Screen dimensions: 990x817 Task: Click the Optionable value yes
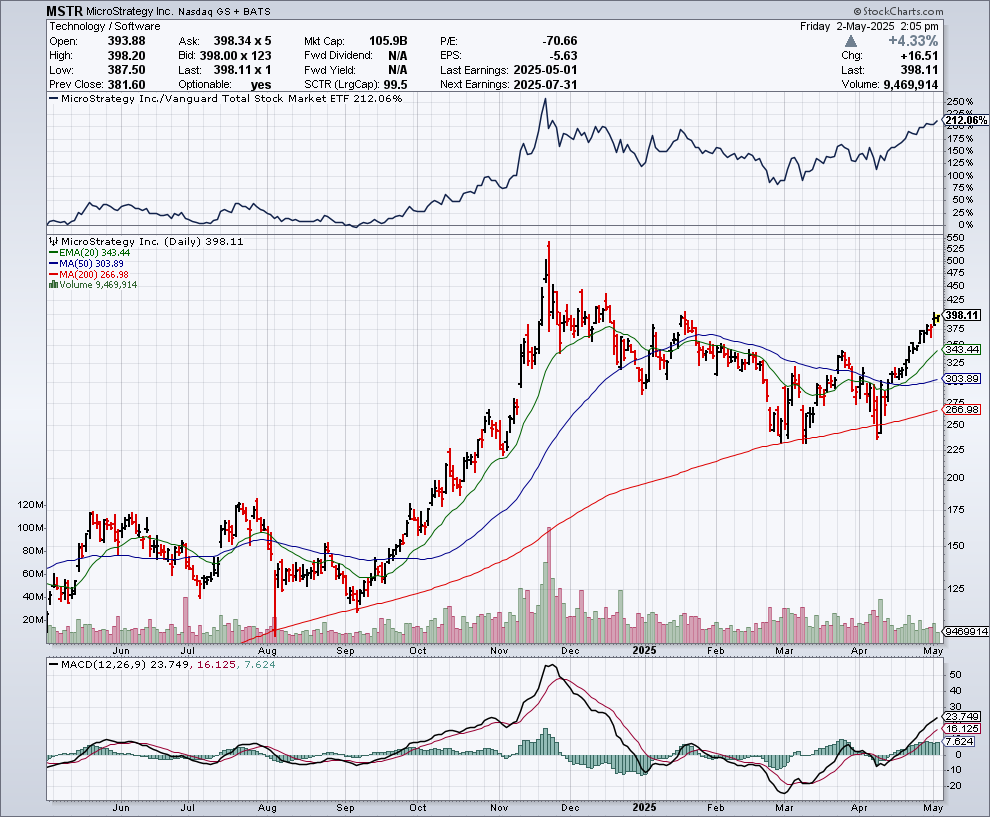(261, 84)
